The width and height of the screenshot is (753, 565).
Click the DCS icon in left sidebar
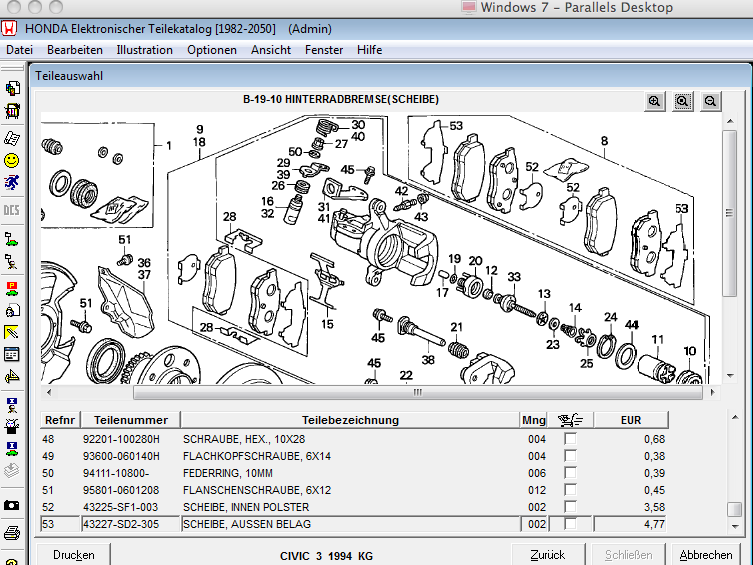point(12,210)
